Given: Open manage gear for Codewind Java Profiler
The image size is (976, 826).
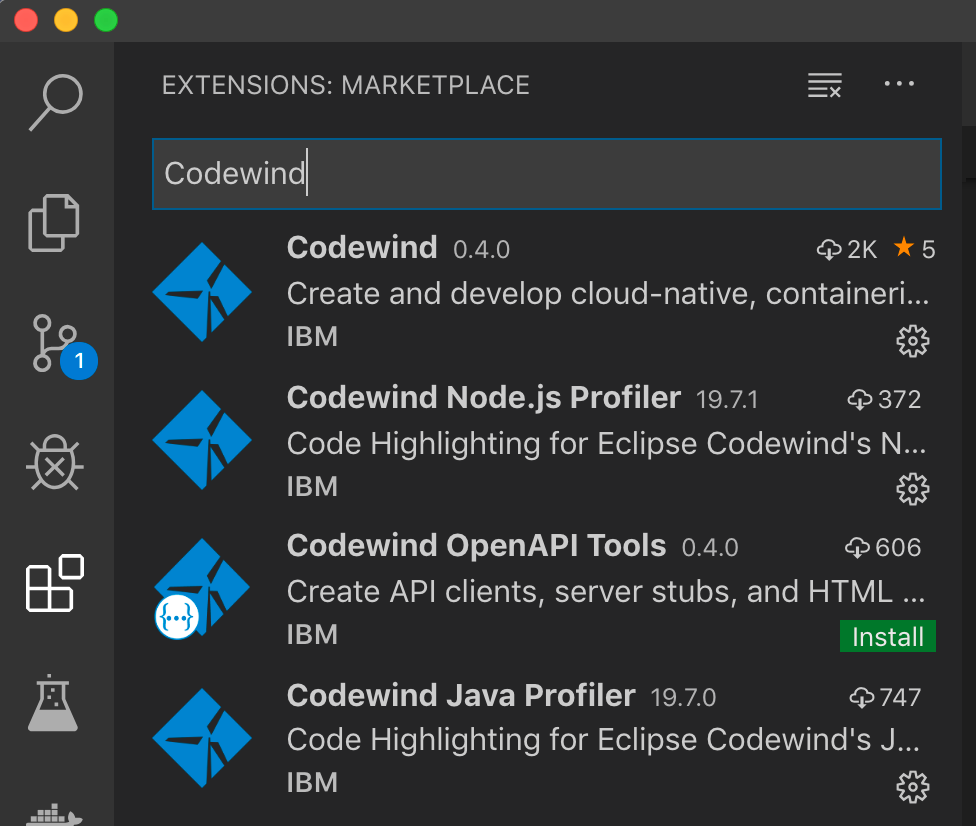Looking at the screenshot, I should (x=913, y=787).
